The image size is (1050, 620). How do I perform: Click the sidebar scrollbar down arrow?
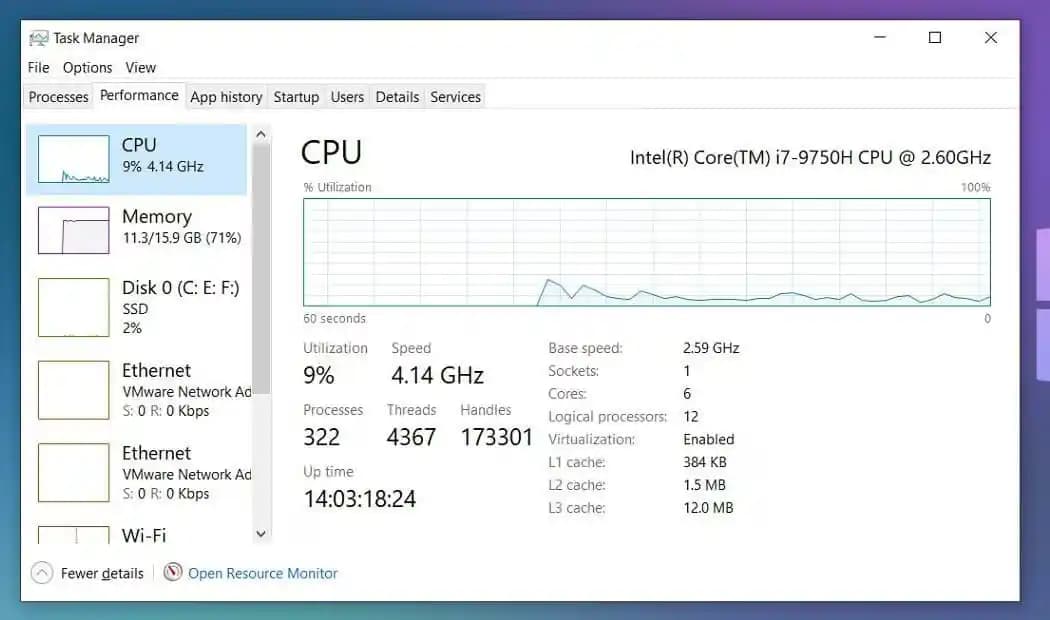(261, 534)
